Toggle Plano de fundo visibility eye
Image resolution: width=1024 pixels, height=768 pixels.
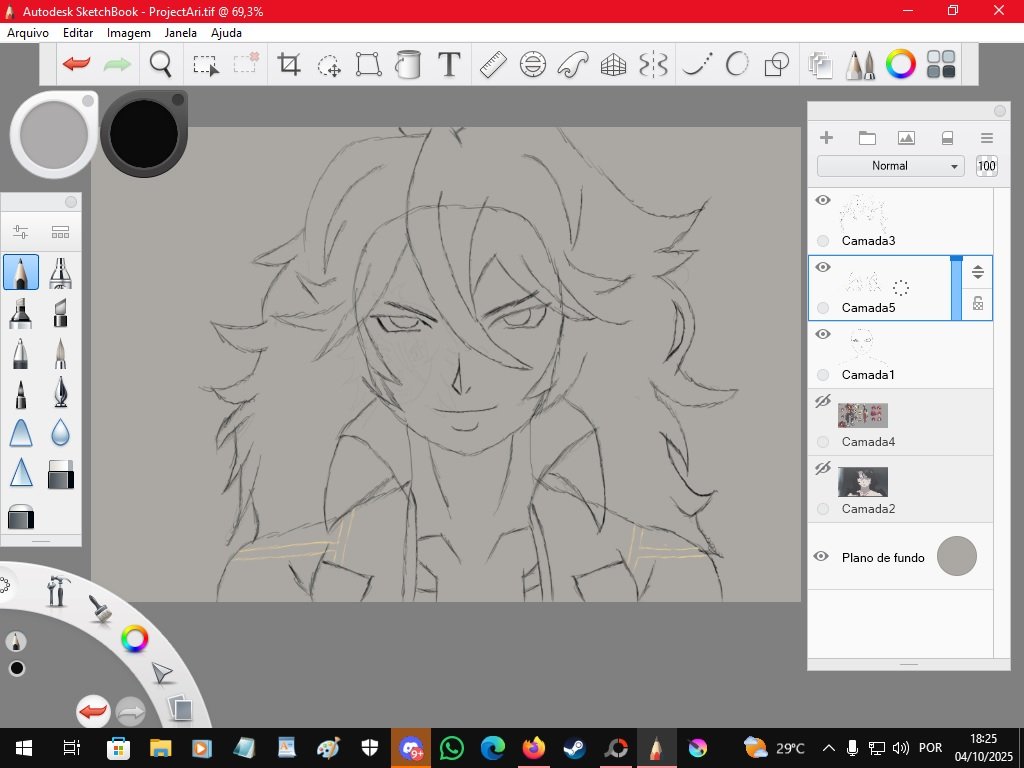coord(822,556)
